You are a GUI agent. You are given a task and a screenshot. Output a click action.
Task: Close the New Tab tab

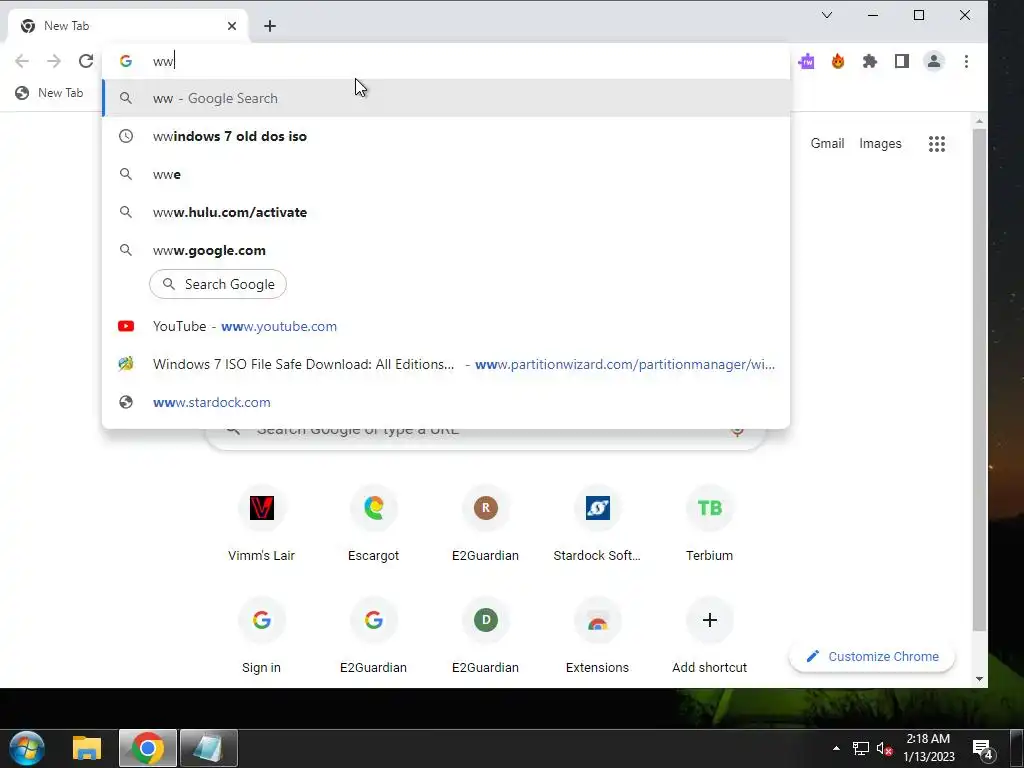pyautogui.click(x=232, y=26)
